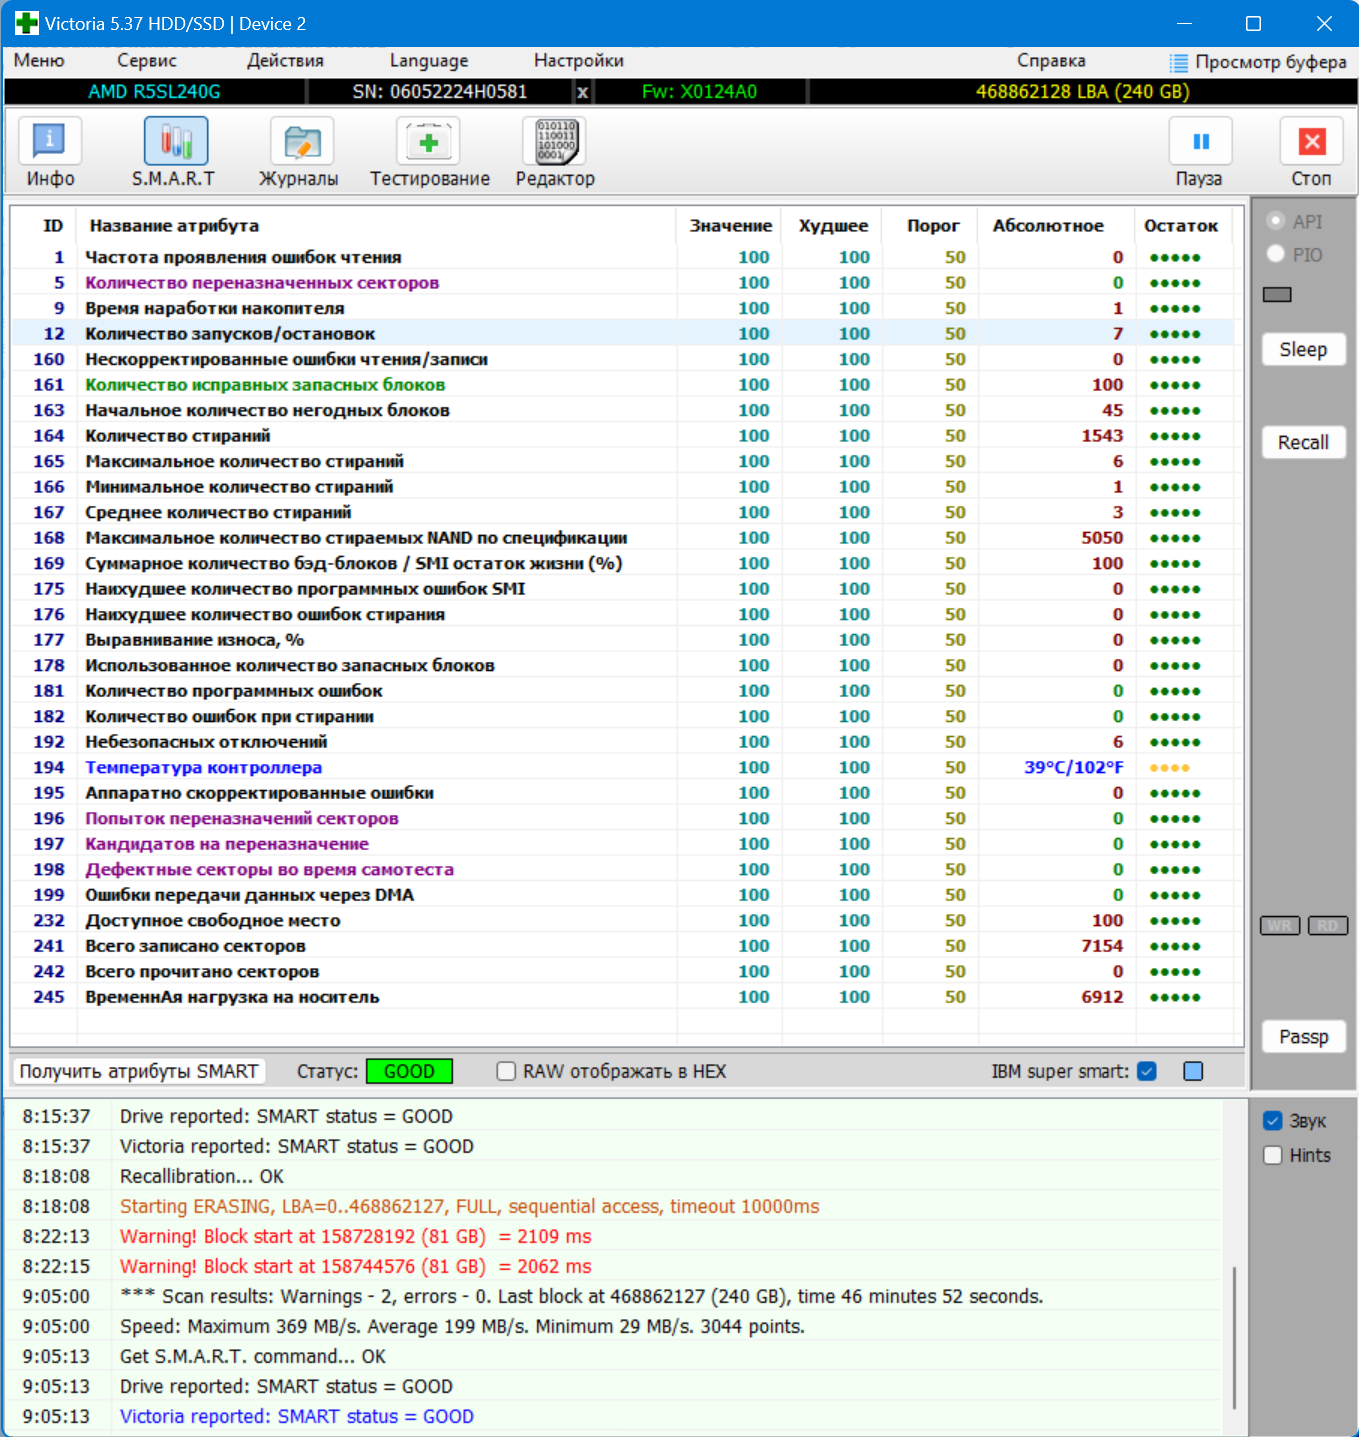Click log line Speed: Maximum 369 MB/s

click(x=462, y=1326)
